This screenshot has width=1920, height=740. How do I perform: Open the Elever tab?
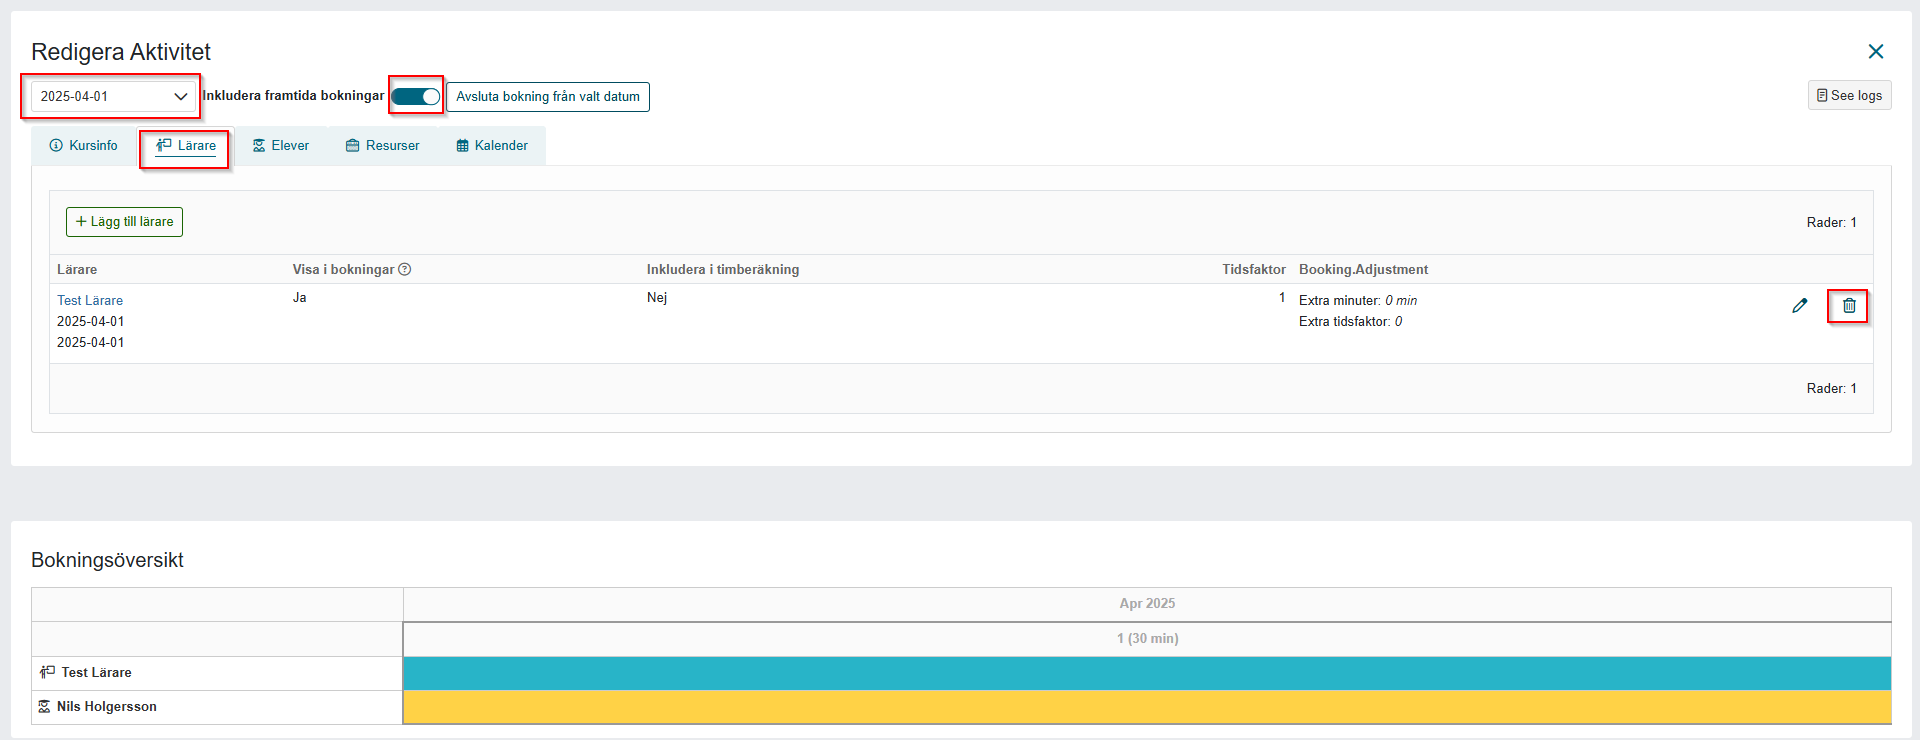click(x=281, y=145)
